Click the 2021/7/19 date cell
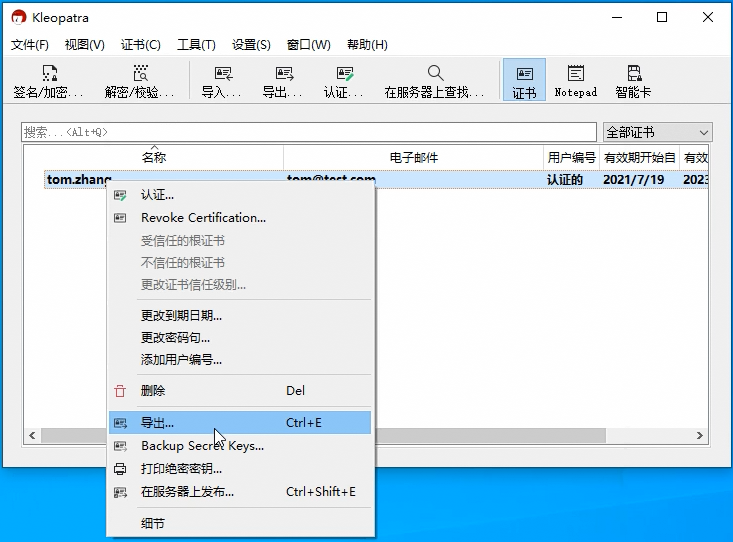Viewport: 733px width, 542px height. 633,180
